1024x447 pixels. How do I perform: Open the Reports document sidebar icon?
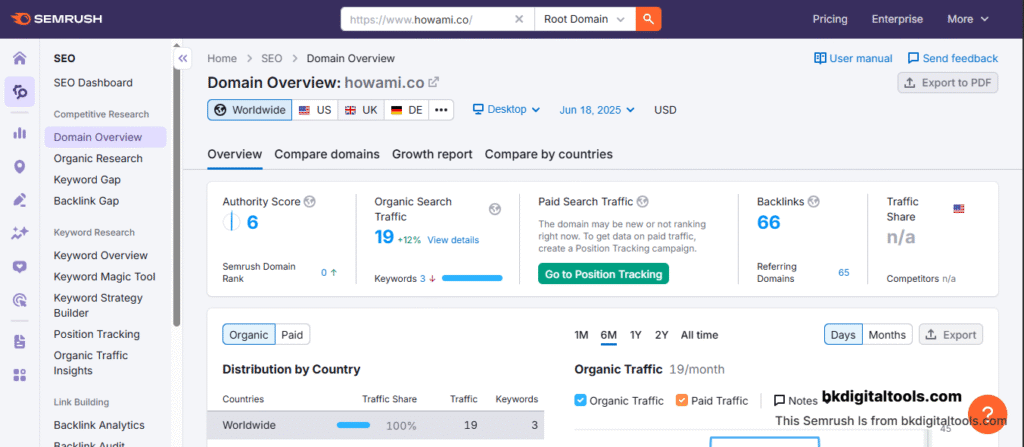(x=20, y=341)
